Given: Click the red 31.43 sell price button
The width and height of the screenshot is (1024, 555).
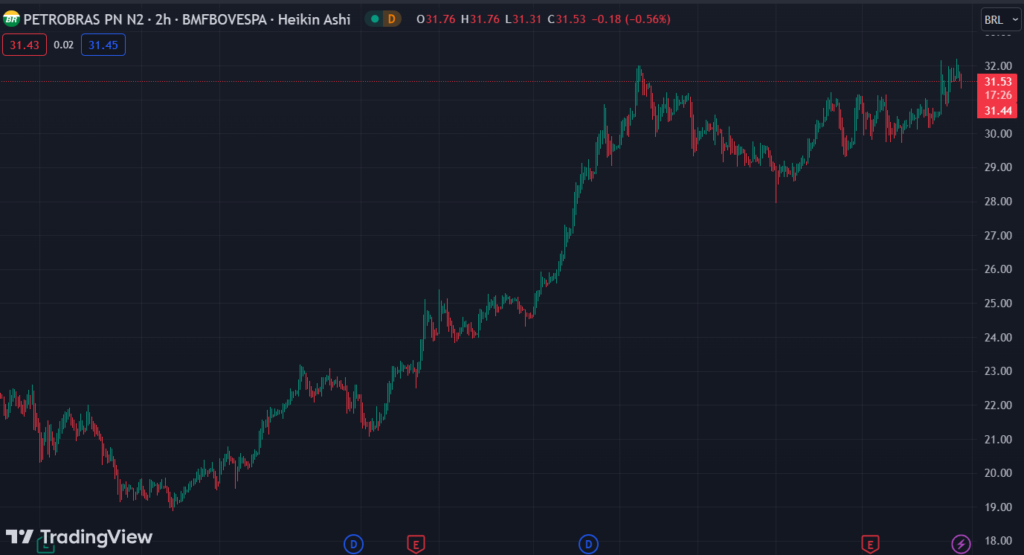Looking at the screenshot, I should click(x=24, y=45).
